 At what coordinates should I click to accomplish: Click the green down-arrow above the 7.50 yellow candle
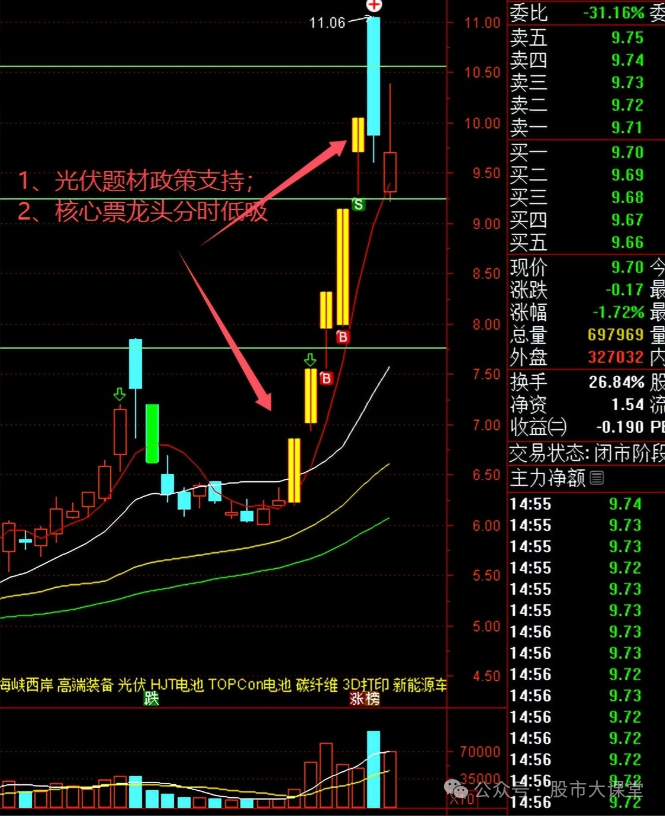311,358
